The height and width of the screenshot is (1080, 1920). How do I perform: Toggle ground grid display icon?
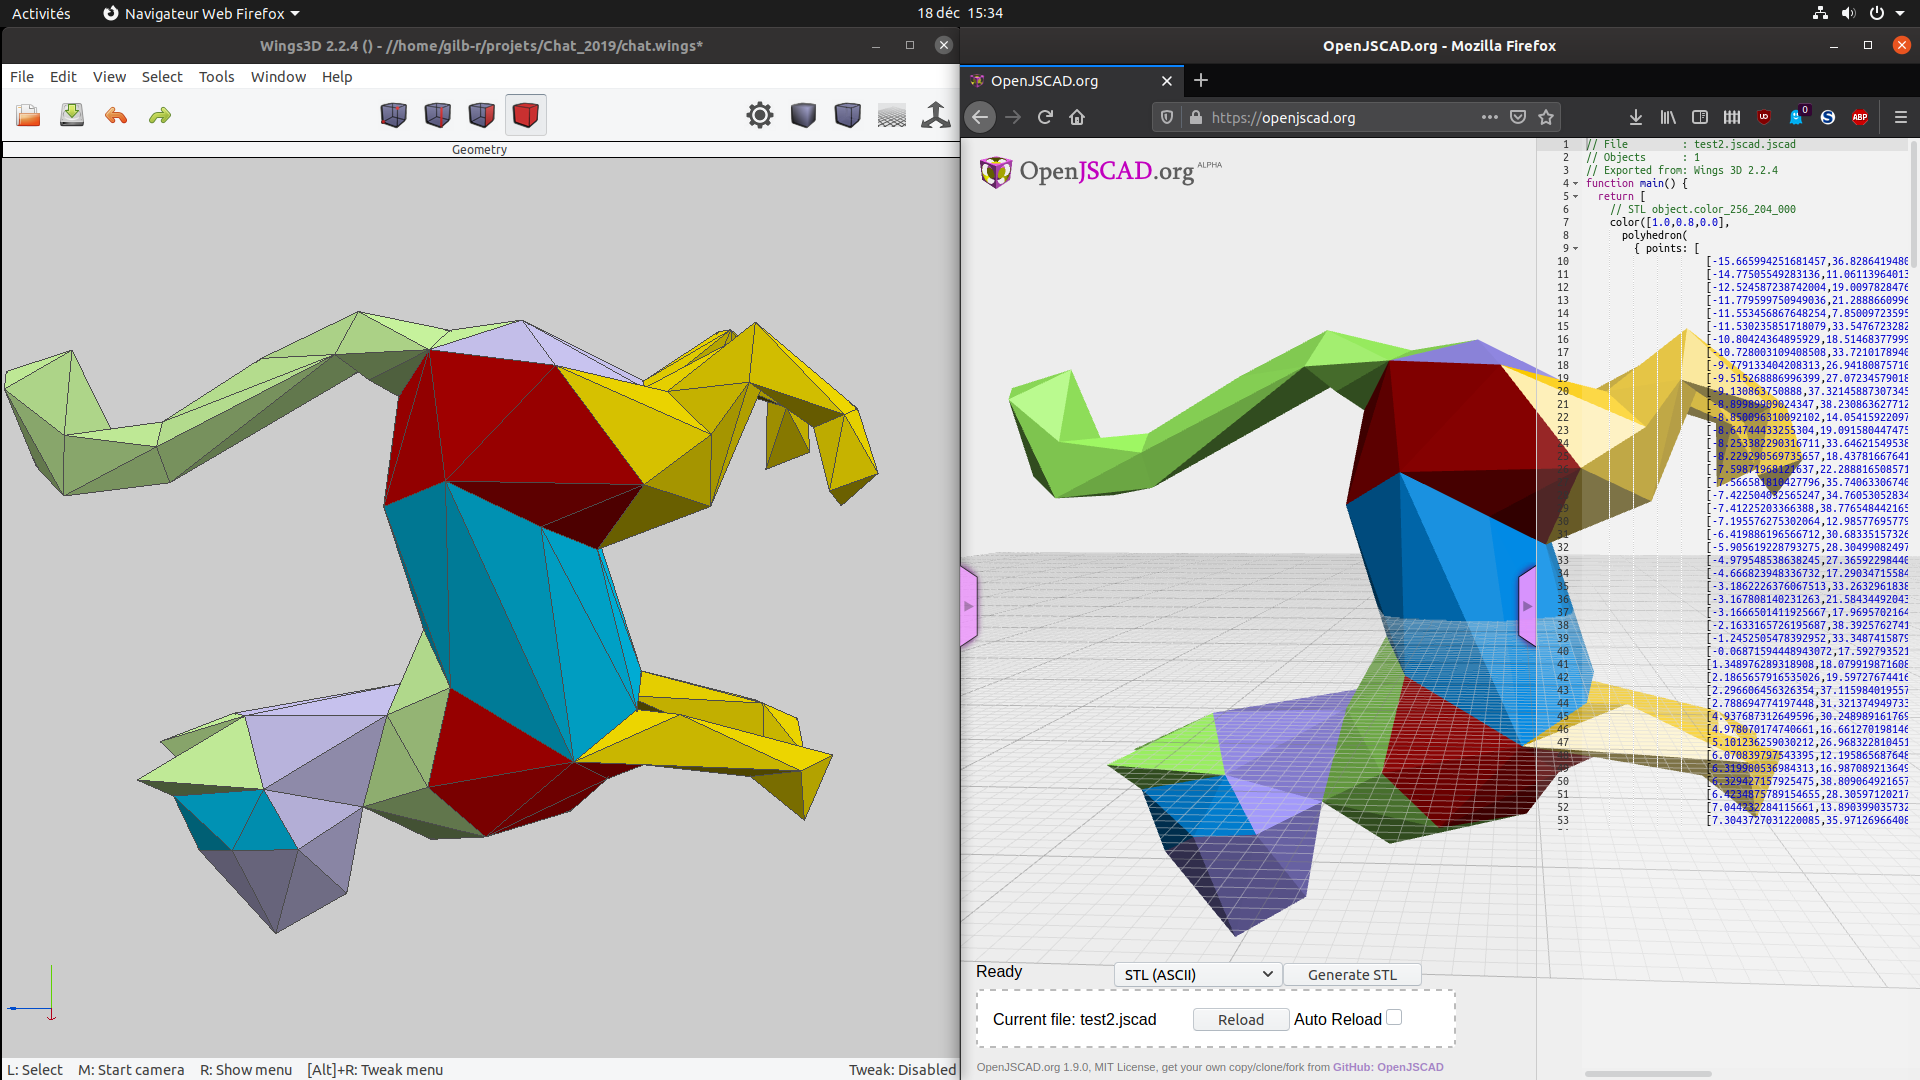[892, 115]
